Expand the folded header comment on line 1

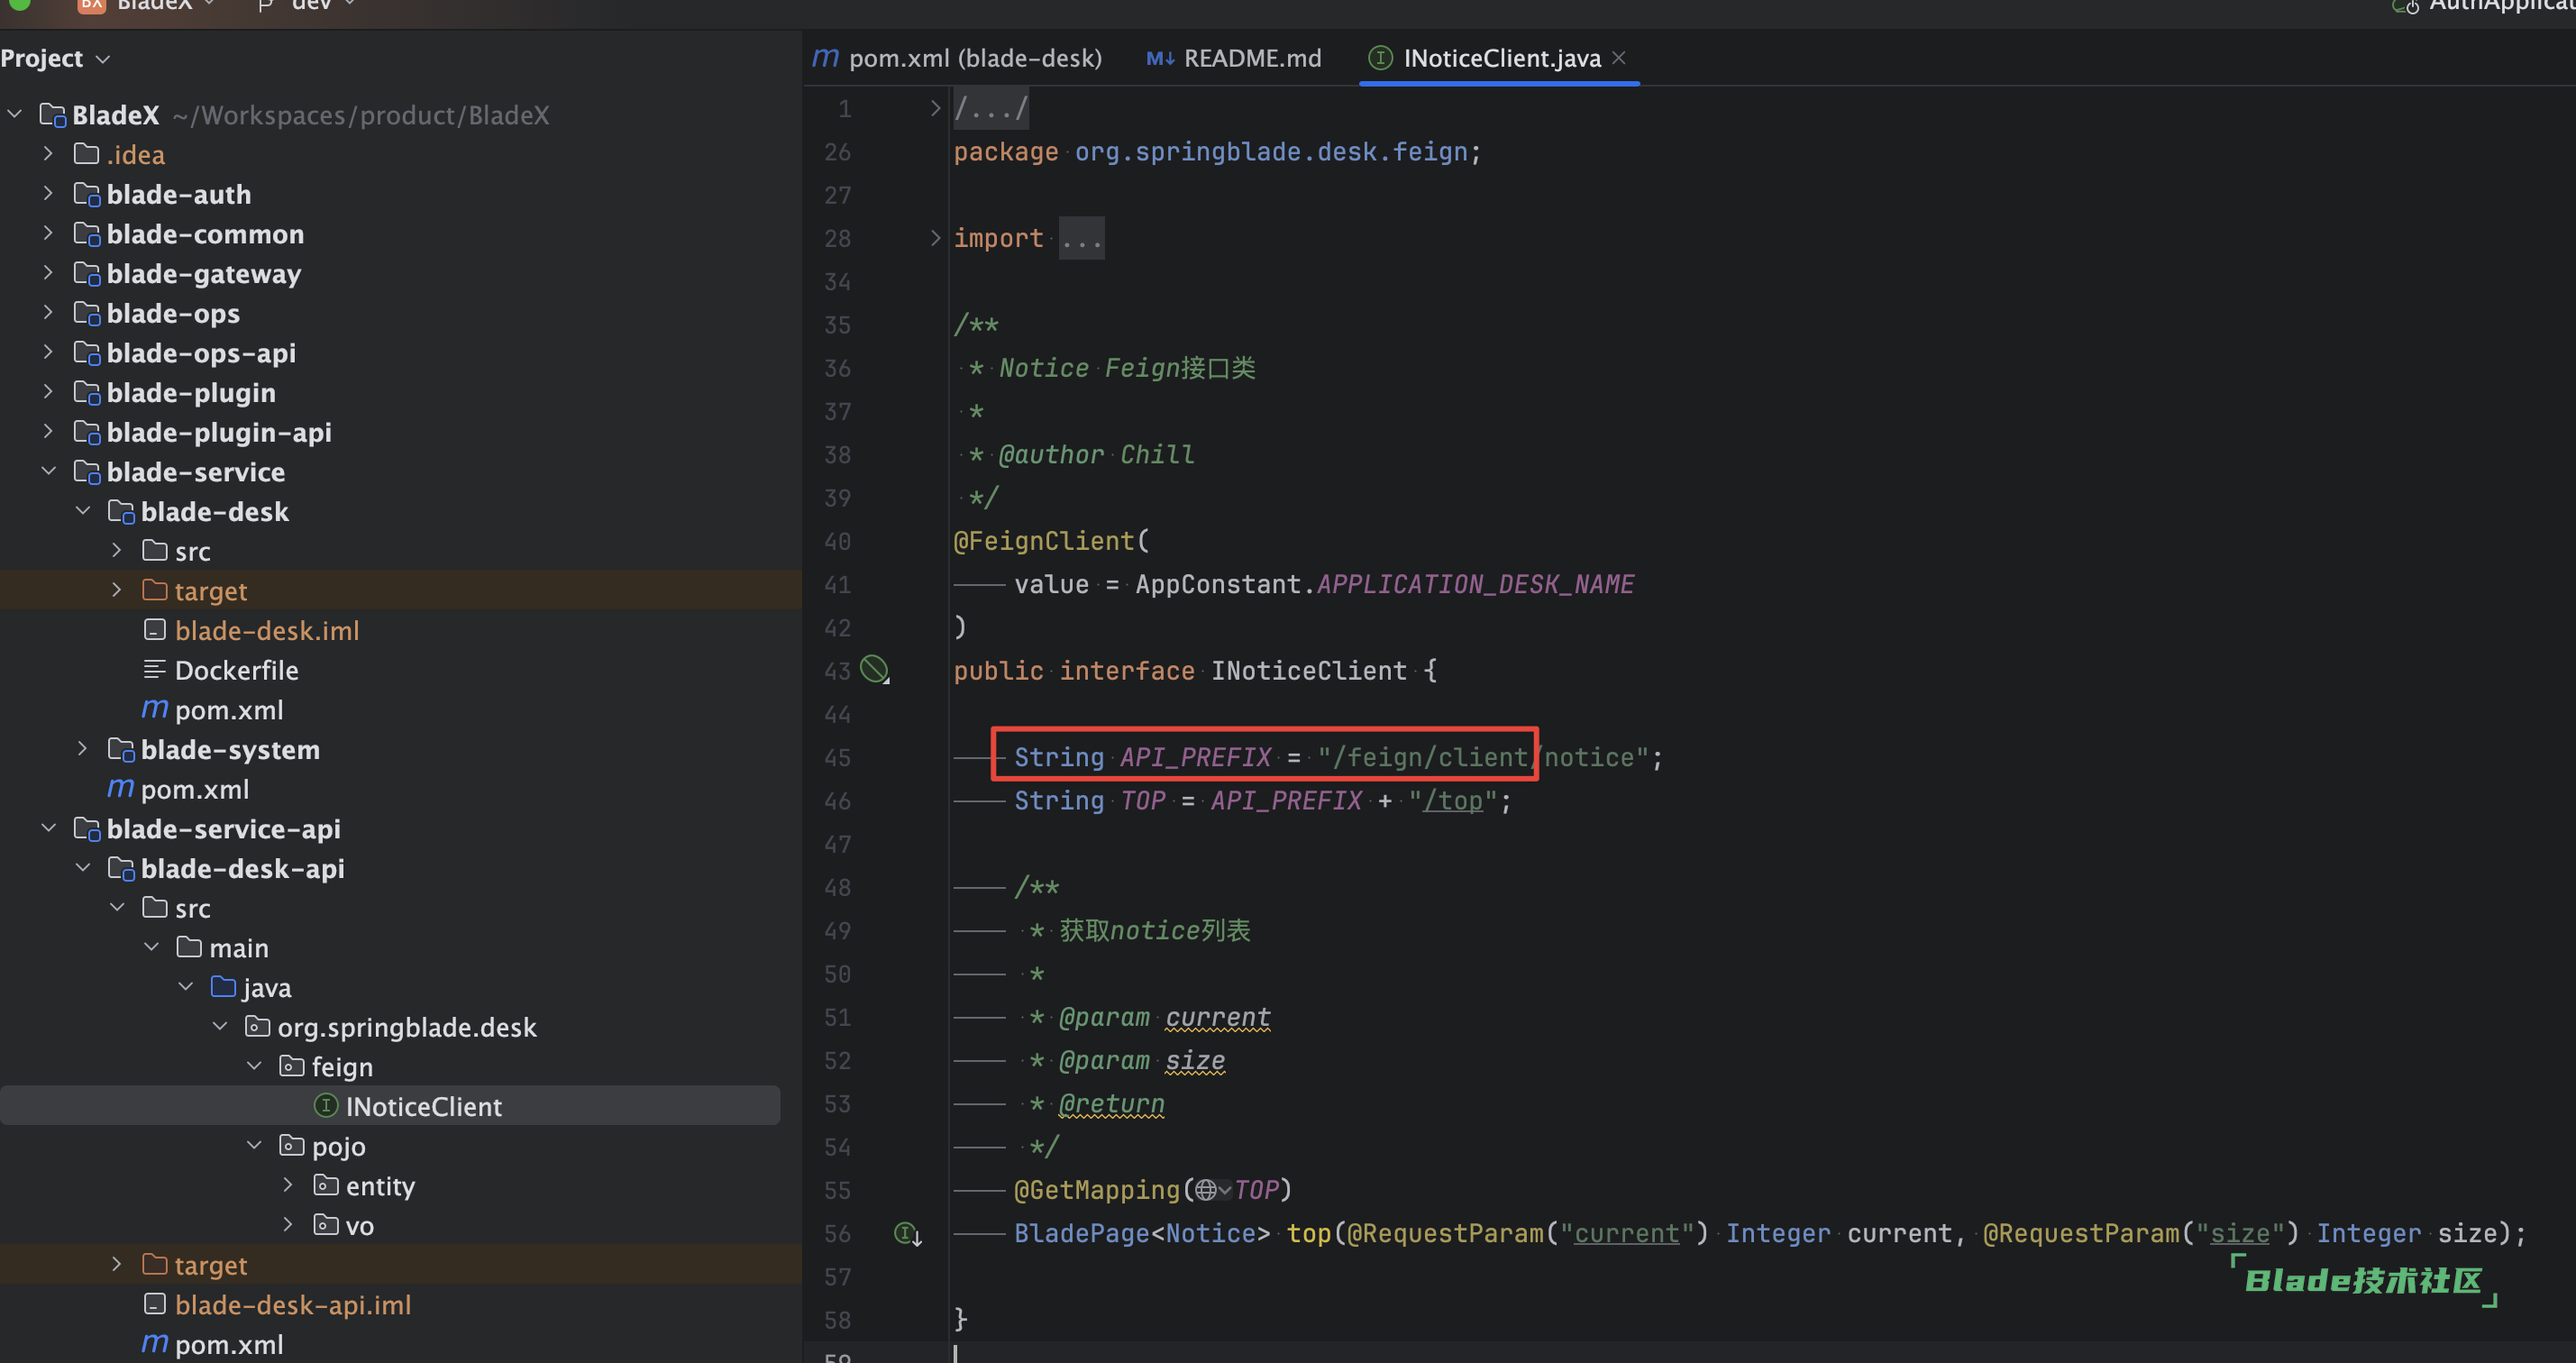935,108
